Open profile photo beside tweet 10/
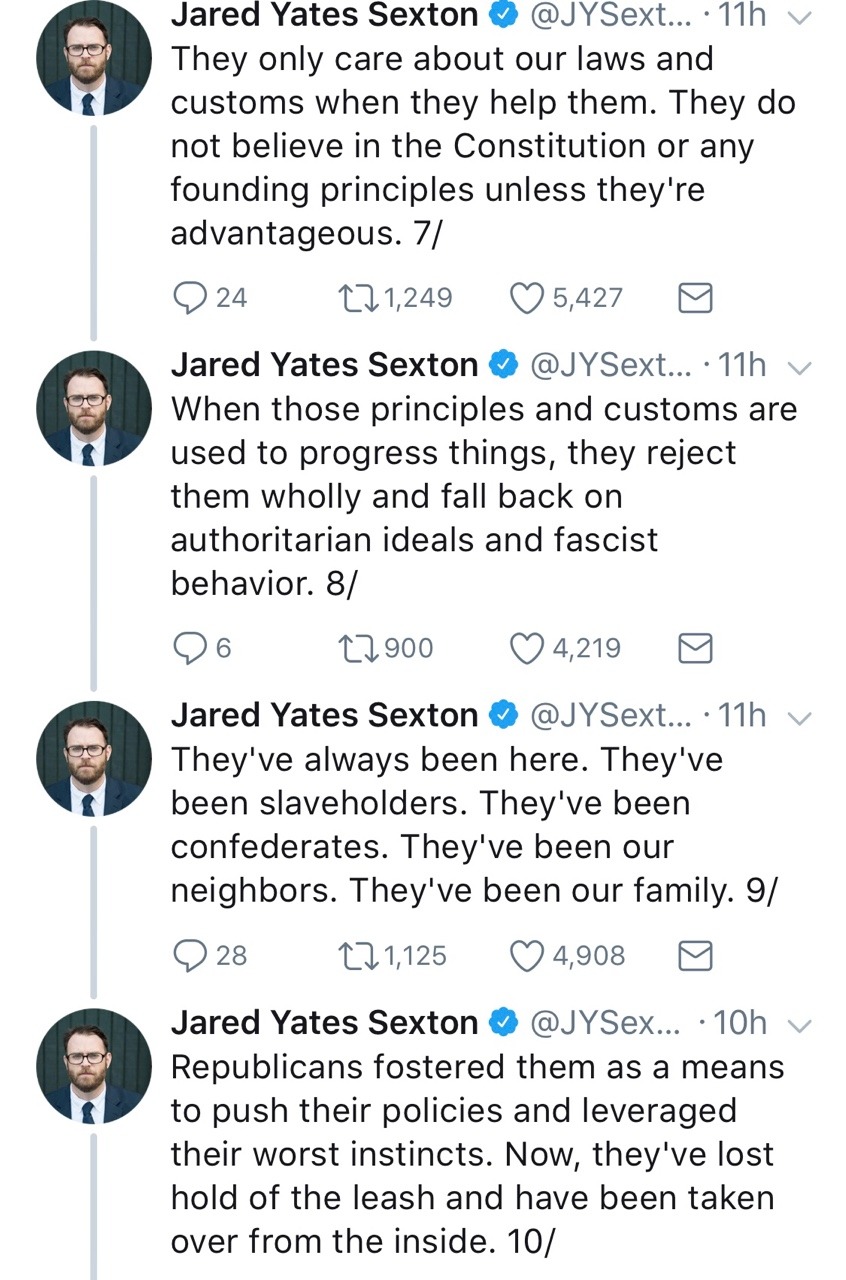The width and height of the screenshot is (846, 1280). pyautogui.click(x=93, y=1065)
